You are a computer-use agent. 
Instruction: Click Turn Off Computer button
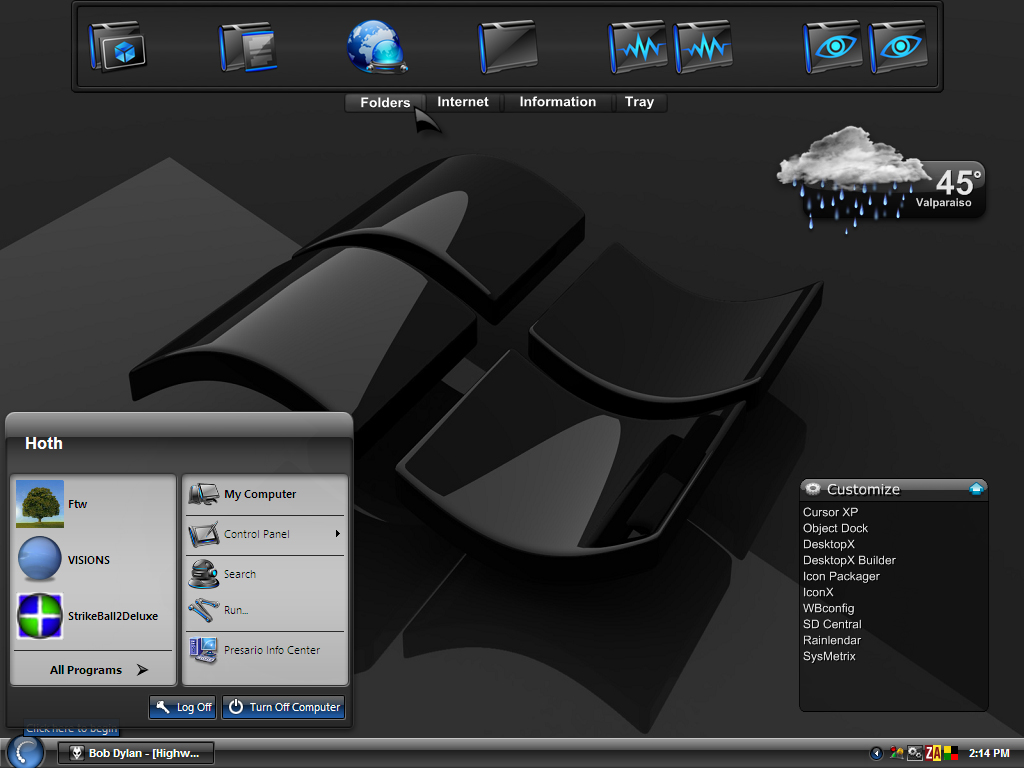click(283, 707)
